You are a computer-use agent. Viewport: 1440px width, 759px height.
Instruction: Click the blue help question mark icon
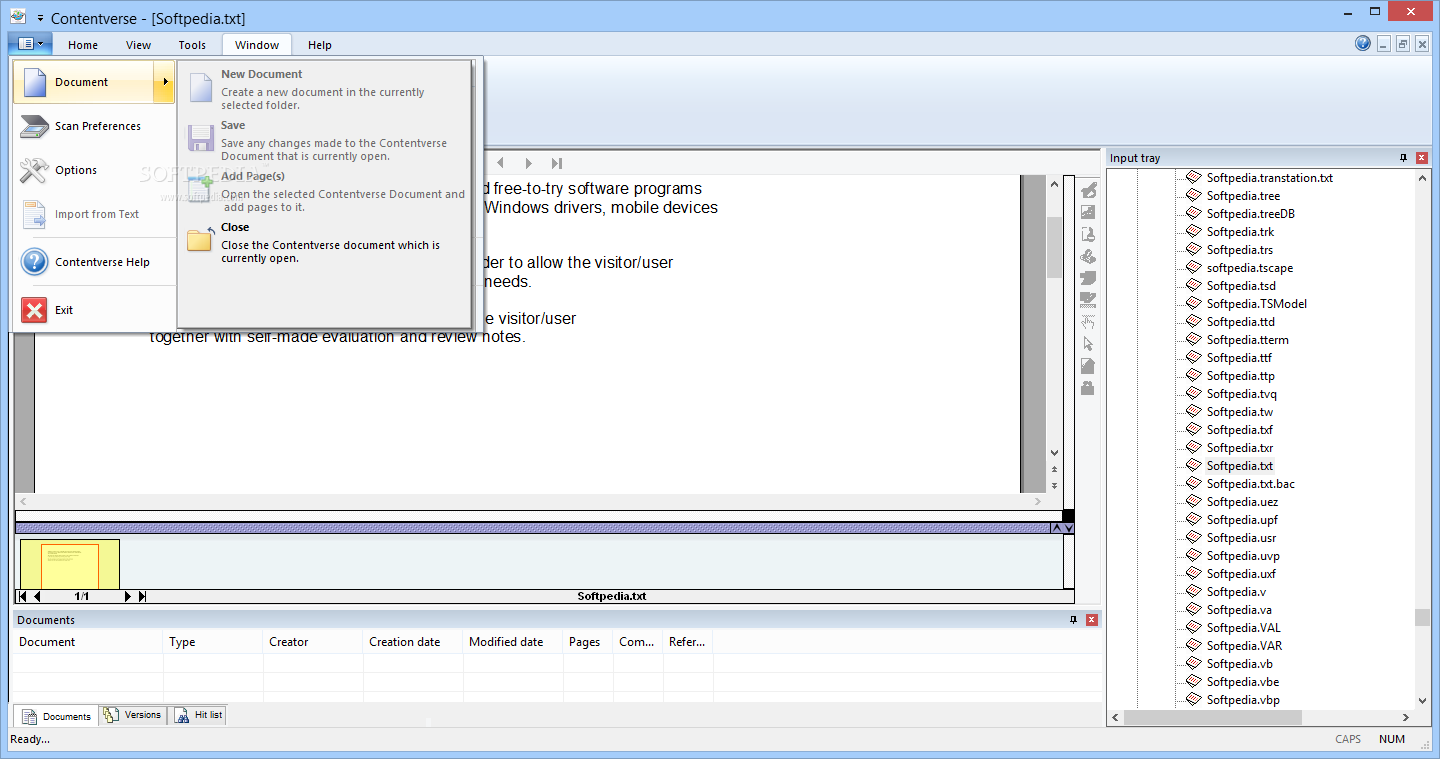click(x=1363, y=43)
